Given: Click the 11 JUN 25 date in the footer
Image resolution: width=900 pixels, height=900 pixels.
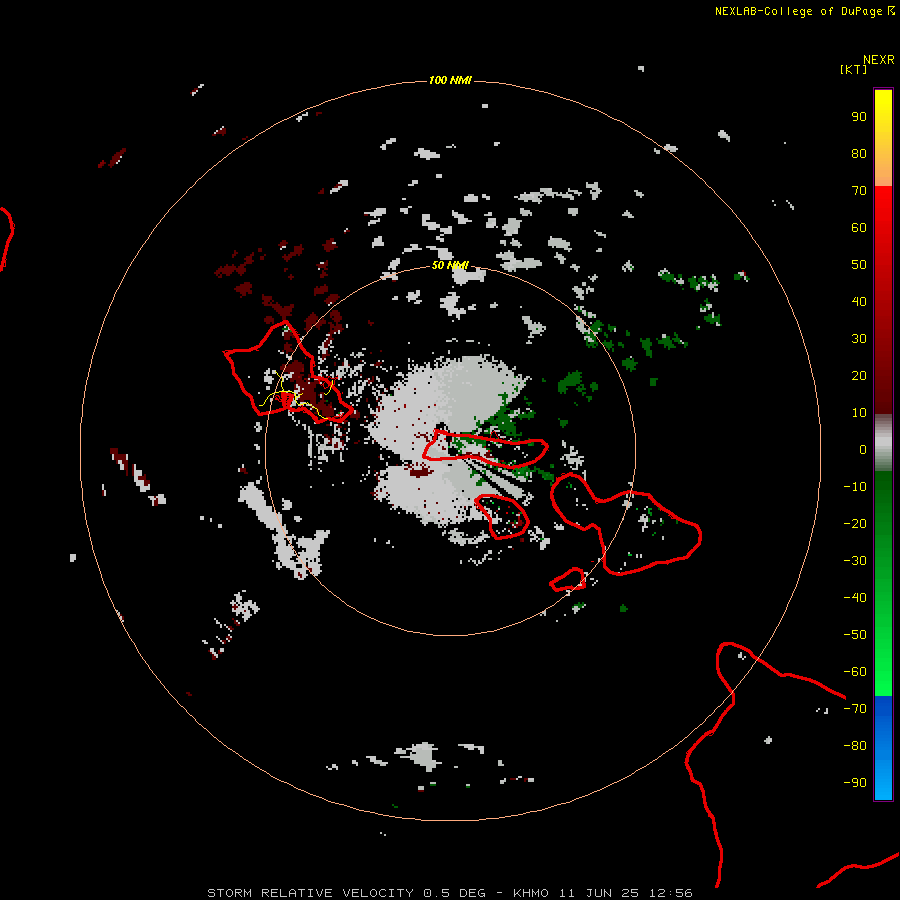Looking at the screenshot, I should pyautogui.click(x=599, y=893).
